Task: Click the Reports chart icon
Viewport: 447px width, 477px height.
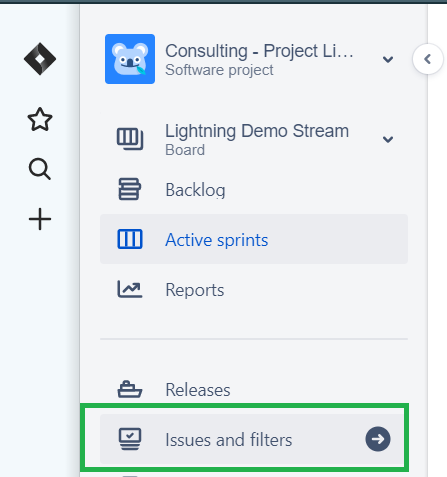Action: pyautogui.click(x=130, y=289)
